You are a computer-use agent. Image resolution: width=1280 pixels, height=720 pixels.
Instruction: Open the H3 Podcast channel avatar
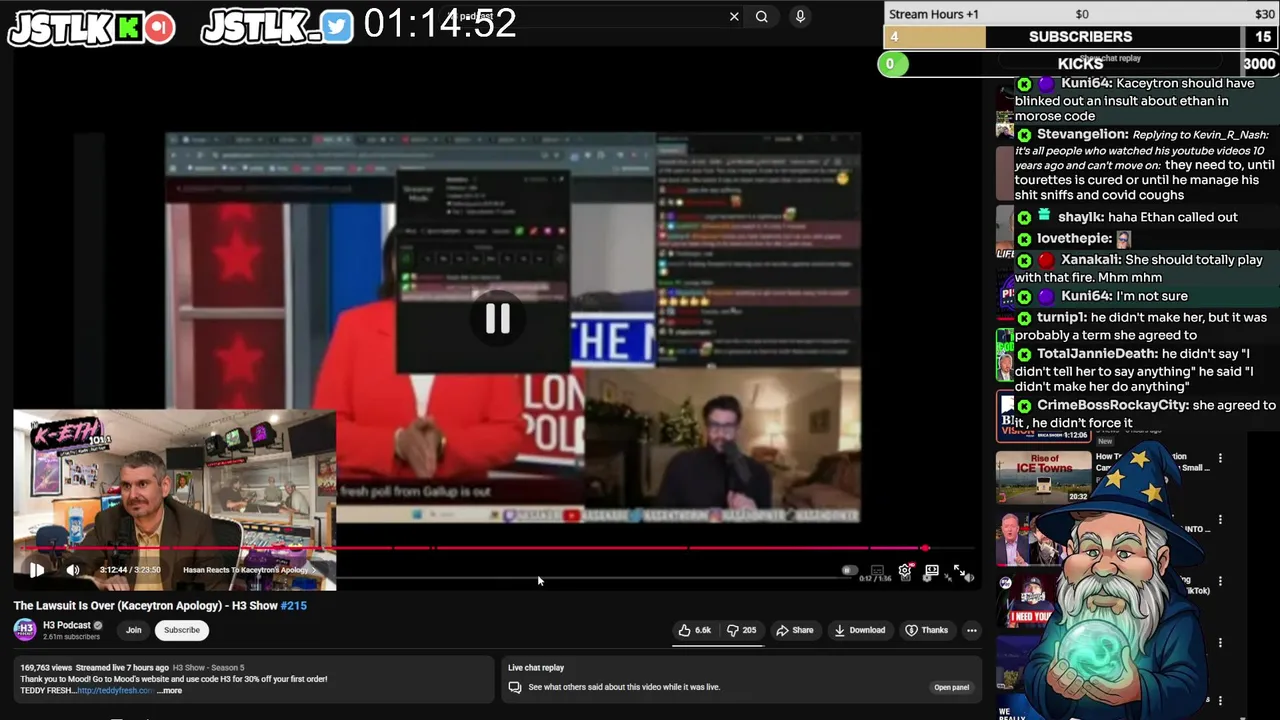[25, 630]
